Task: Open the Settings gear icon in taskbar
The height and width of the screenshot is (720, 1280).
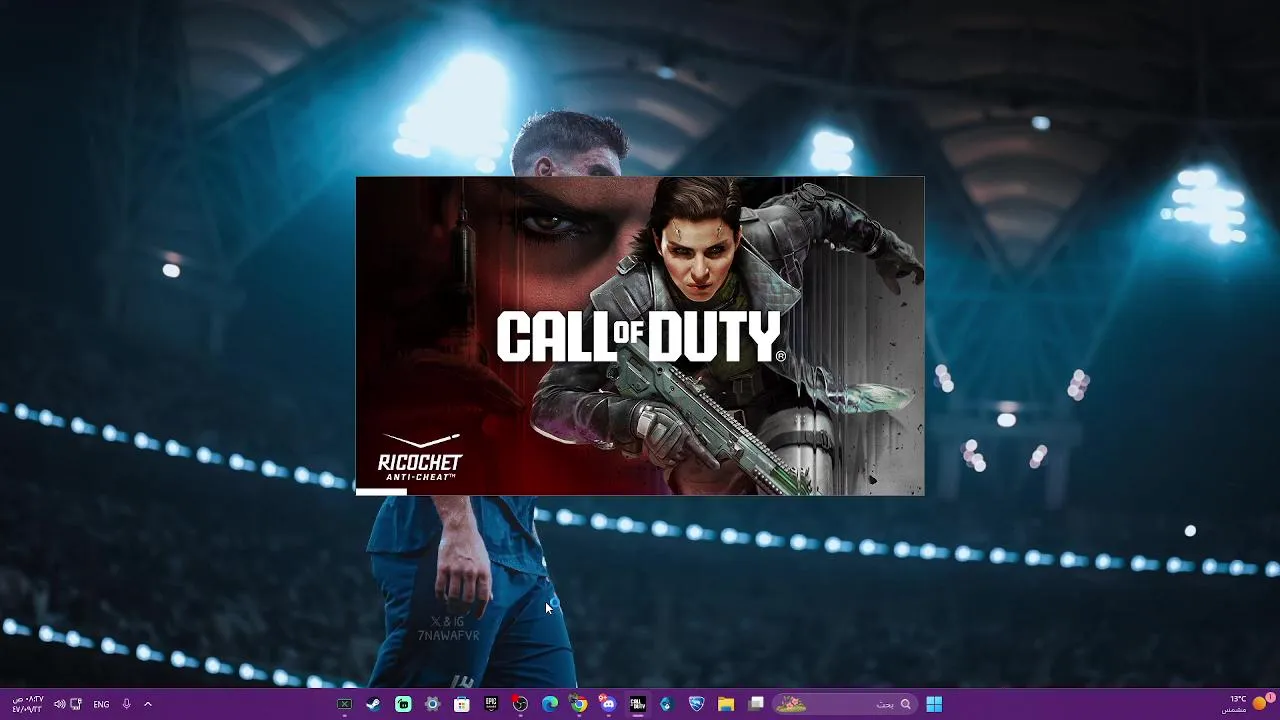Action: pos(432,704)
